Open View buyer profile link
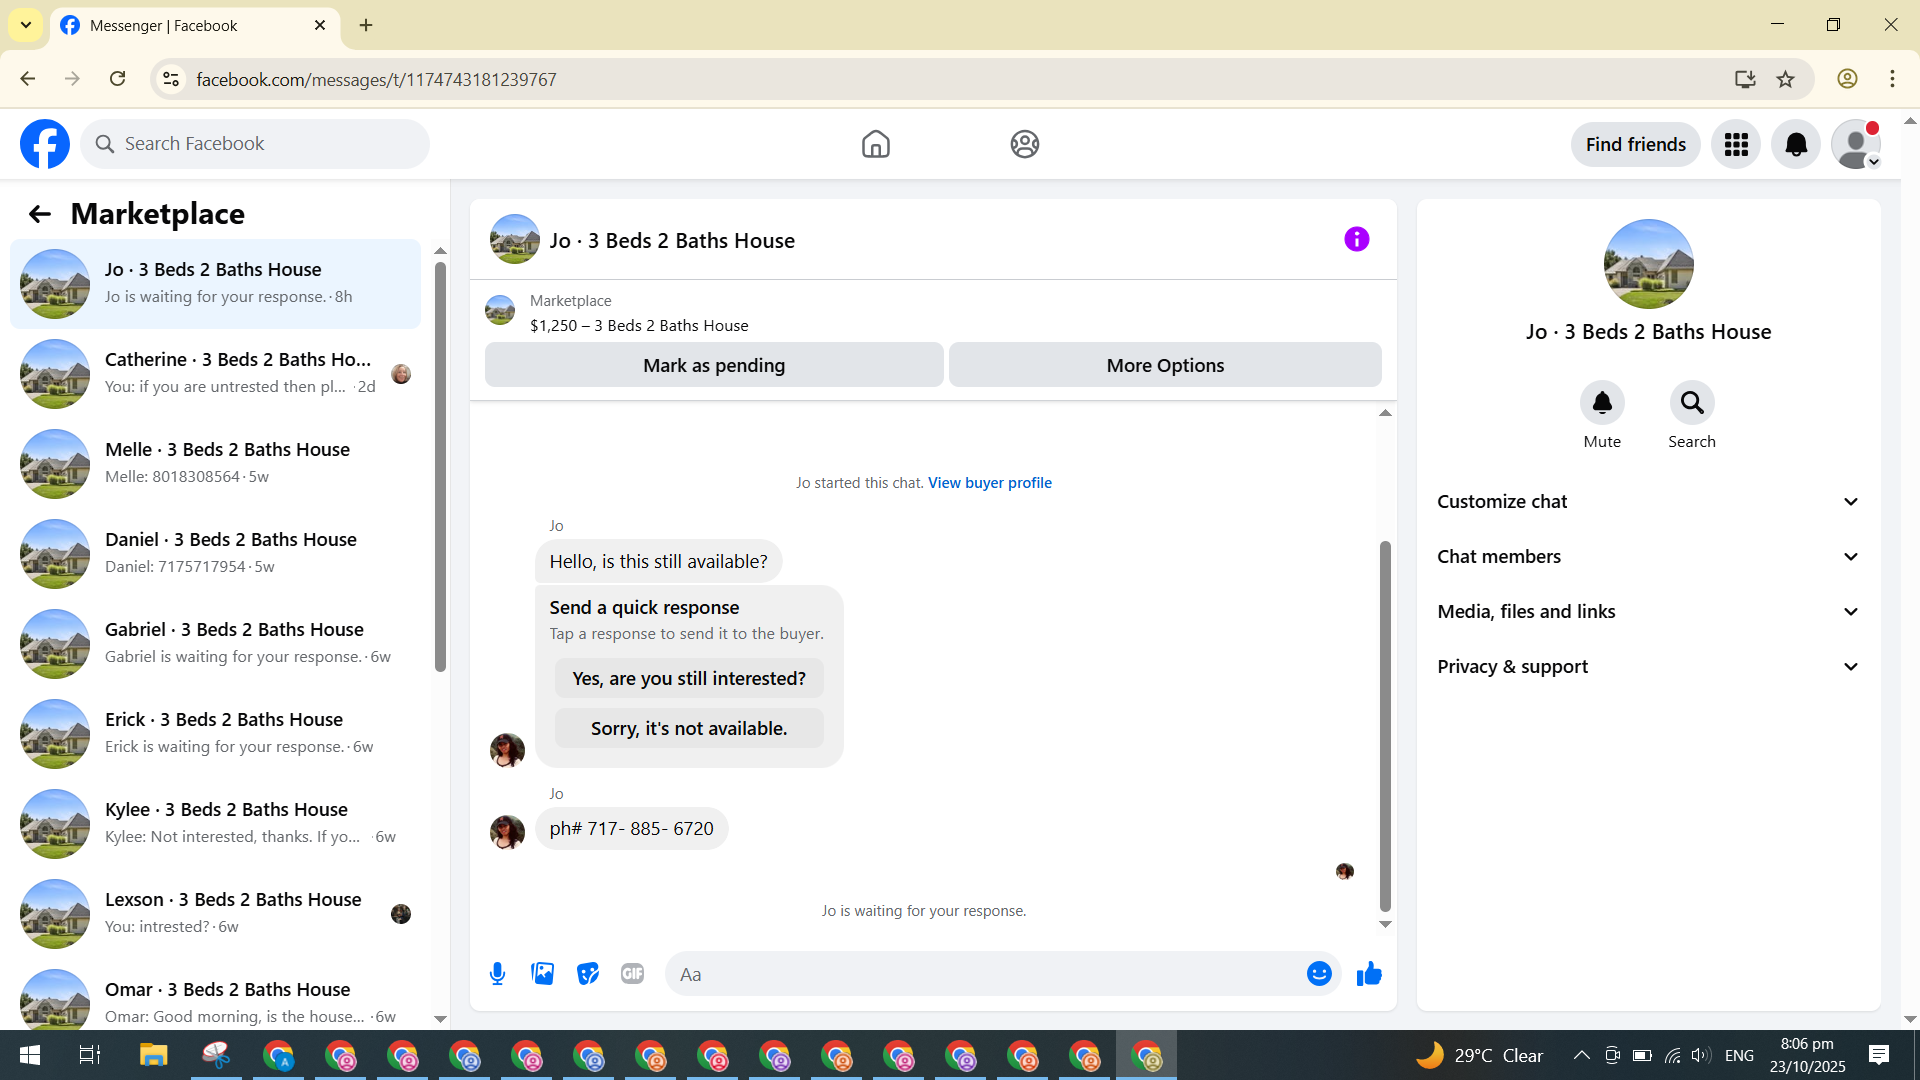Viewport: 1920px width, 1080px height. click(x=989, y=483)
